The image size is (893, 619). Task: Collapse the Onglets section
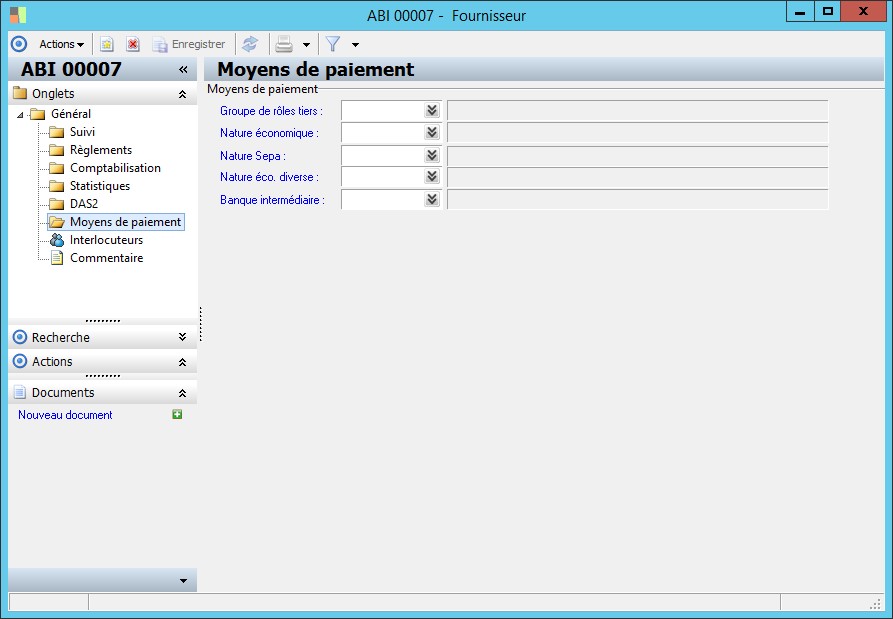[x=182, y=94]
